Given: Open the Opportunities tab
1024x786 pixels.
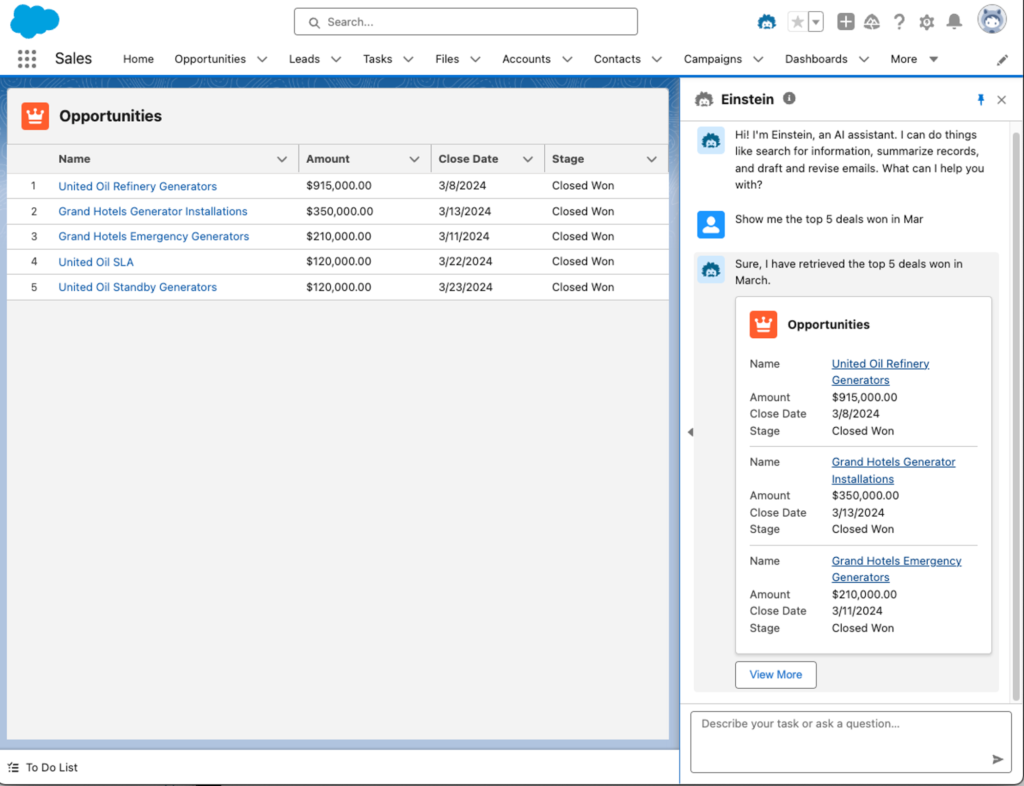Looking at the screenshot, I should [210, 59].
